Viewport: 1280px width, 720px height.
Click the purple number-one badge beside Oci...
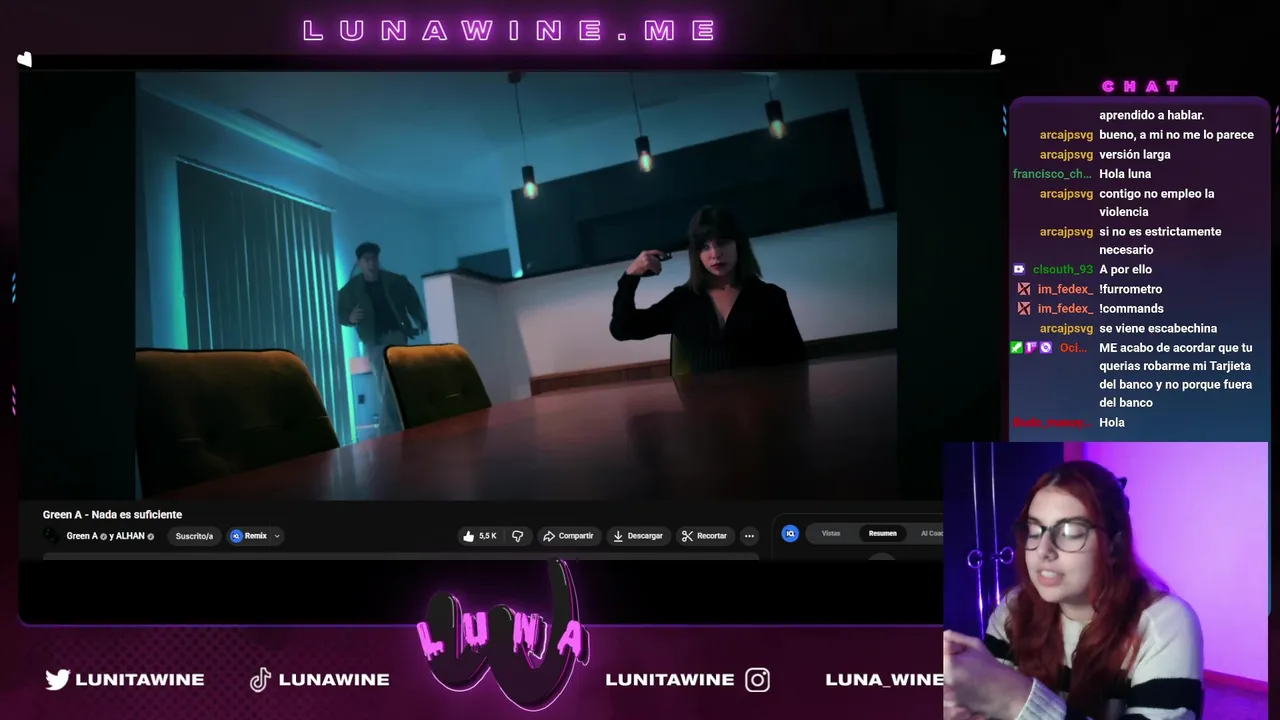[x=1031, y=348]
